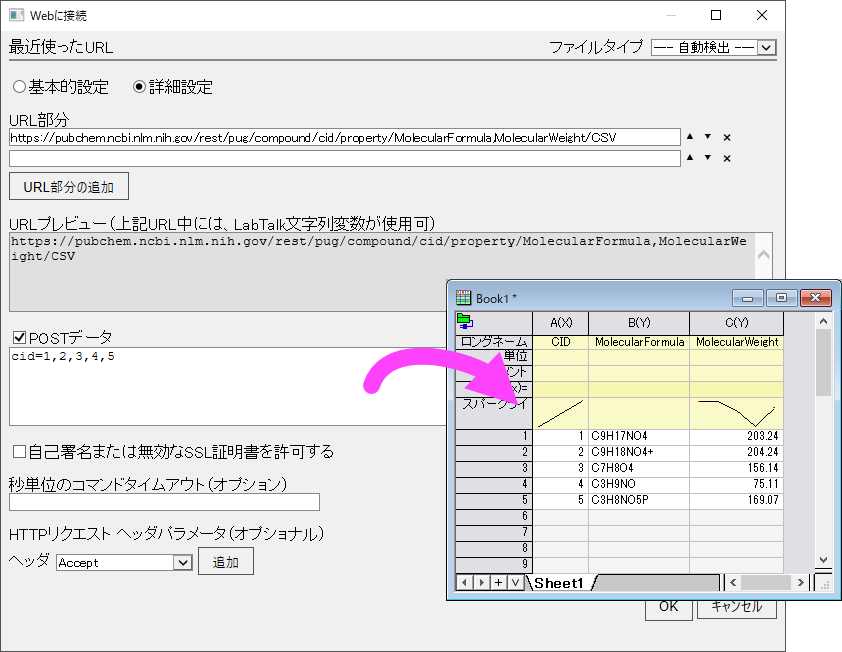This screenshot has width=842, height=652.
Task: Go to next sheet tab arrow in Book1
Action: click(x=482, y=582)
